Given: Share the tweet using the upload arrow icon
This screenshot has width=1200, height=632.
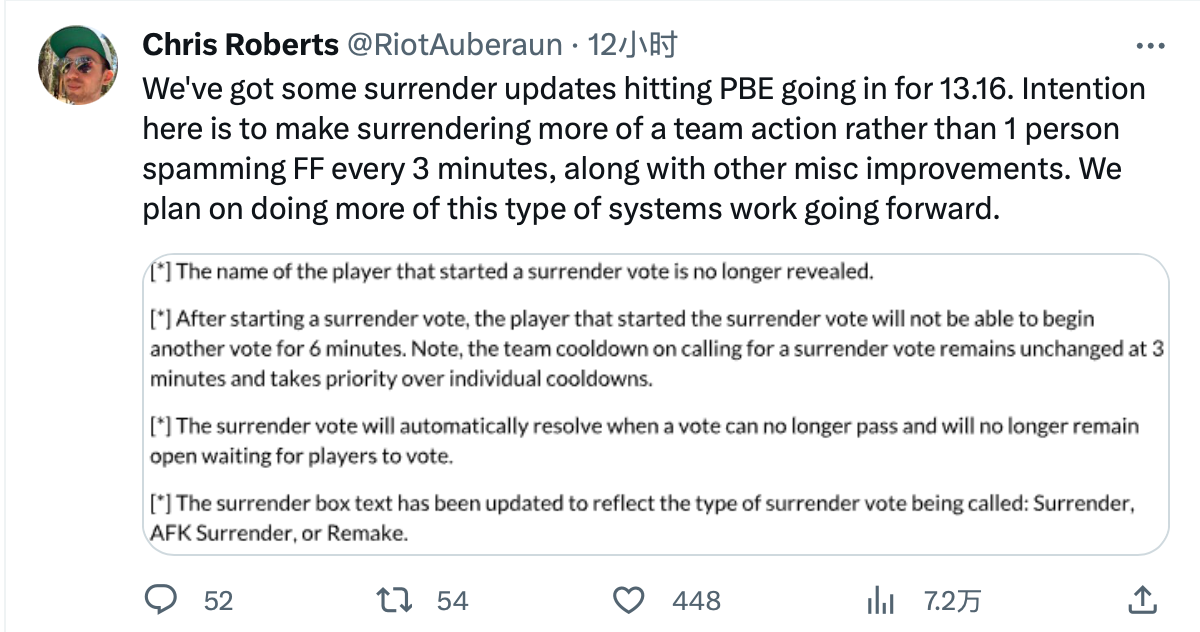Looking at the screenshot, I should click(1142, 600).
